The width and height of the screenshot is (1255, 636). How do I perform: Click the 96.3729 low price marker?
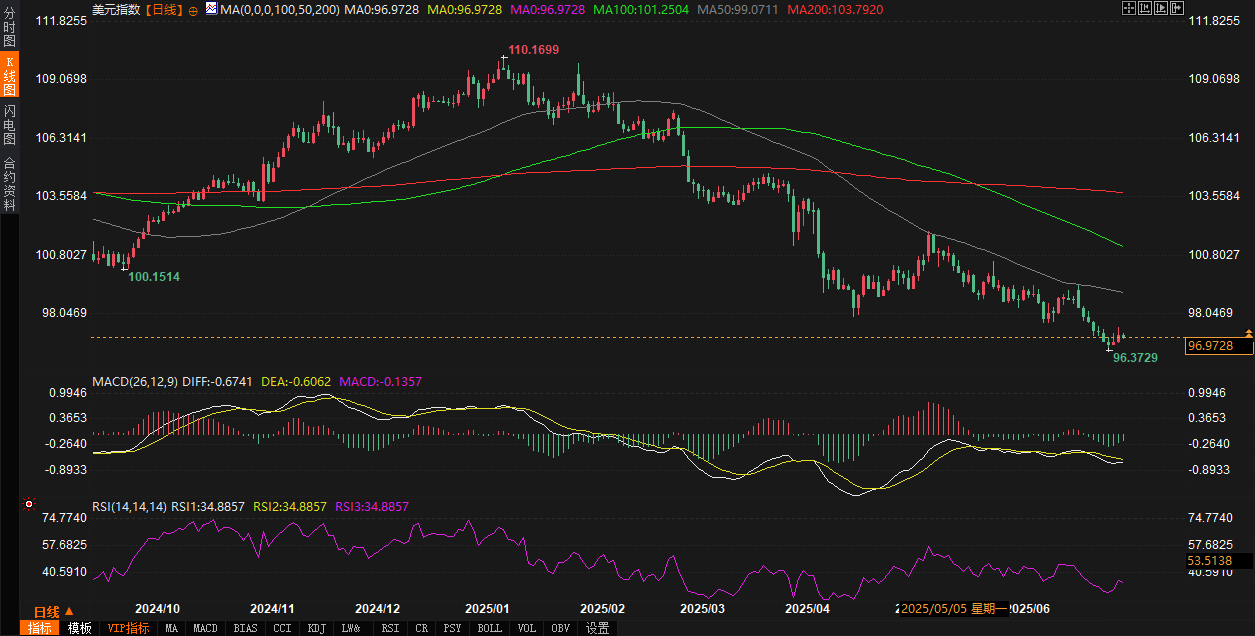click(x=1135, y=357)
